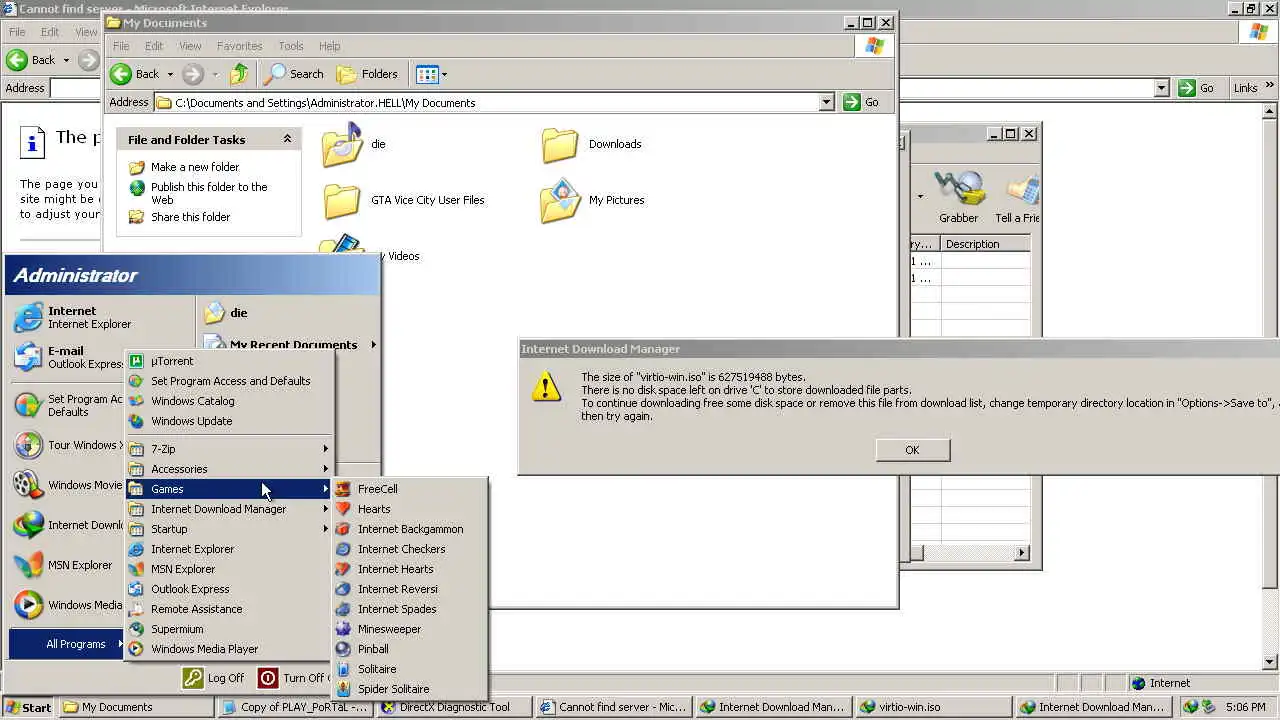Open address bar dropdown in My Documents
Viewport: 1280px width, 720px height.
[826, 102]
